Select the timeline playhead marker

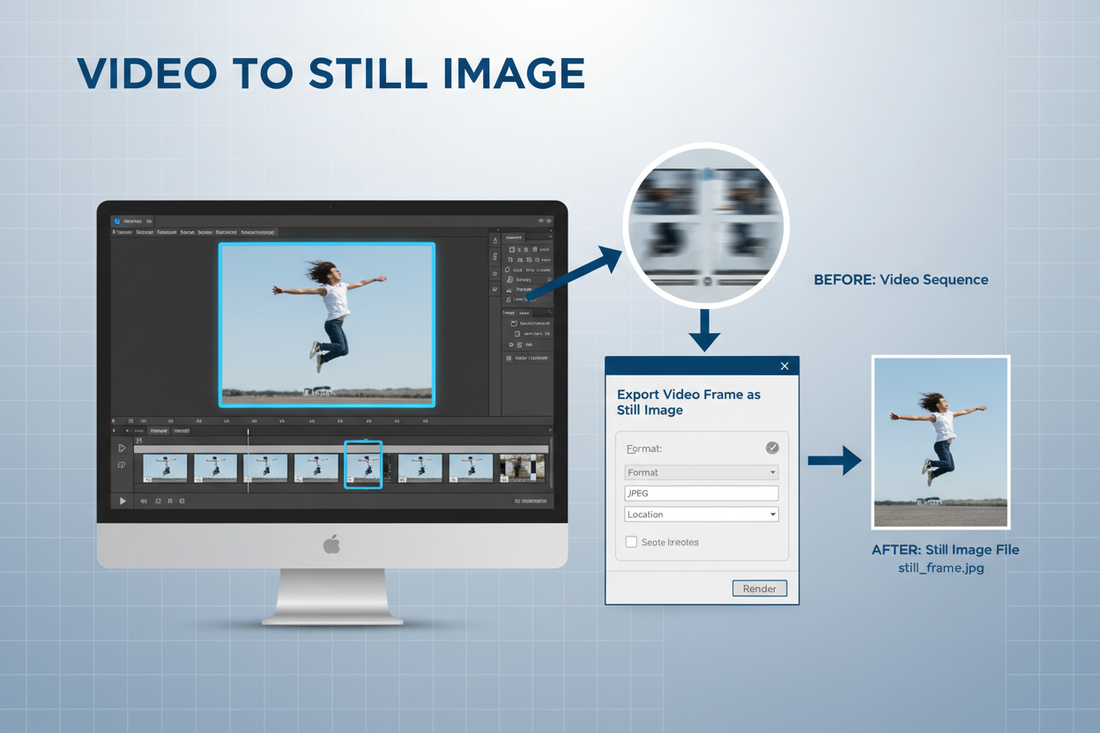(x=248, y=432)
